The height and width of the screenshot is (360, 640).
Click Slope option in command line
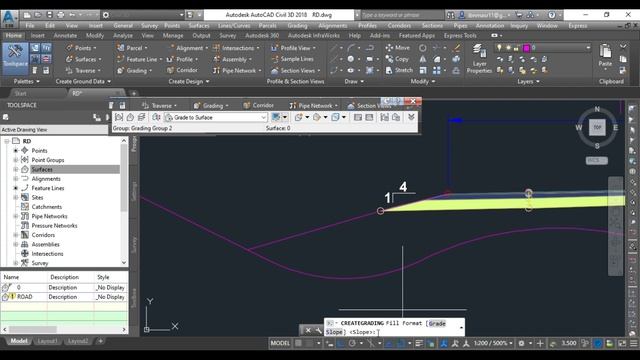334,332
